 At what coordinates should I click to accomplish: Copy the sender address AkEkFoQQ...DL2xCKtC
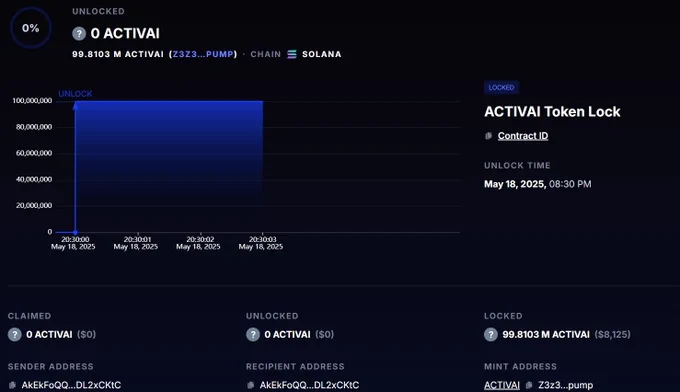pos(12,385)
